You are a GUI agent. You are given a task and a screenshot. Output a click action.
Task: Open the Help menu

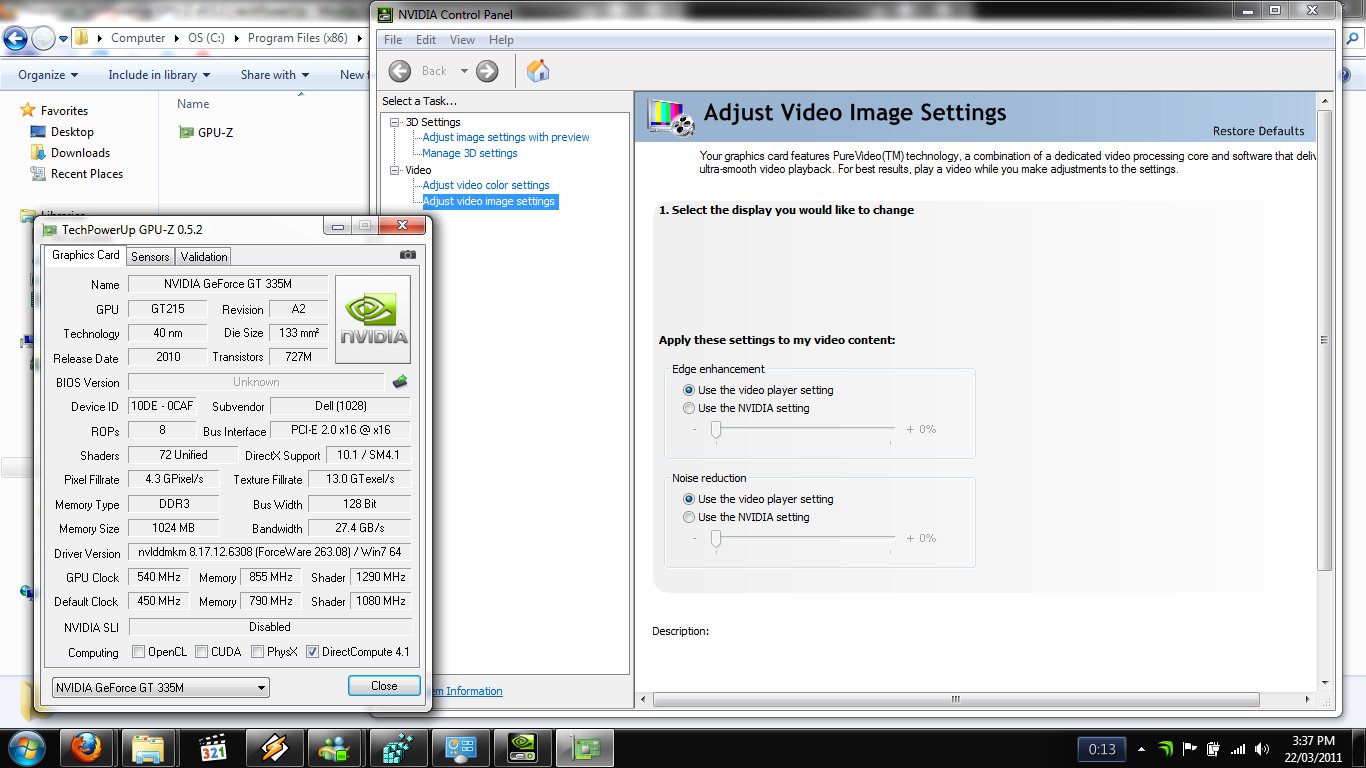point(501,40)
